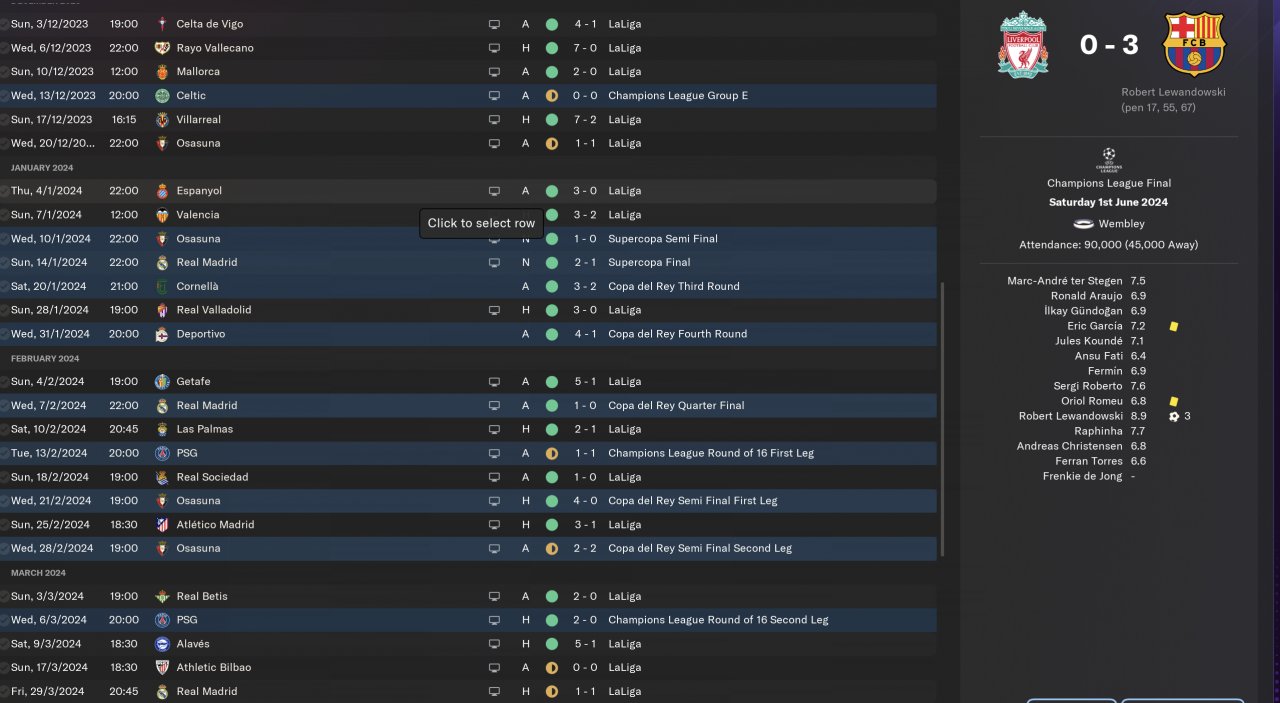Click Oriol Romeu's yellow card icon
The image size is (1280, 703).
tap(1174, 401)
